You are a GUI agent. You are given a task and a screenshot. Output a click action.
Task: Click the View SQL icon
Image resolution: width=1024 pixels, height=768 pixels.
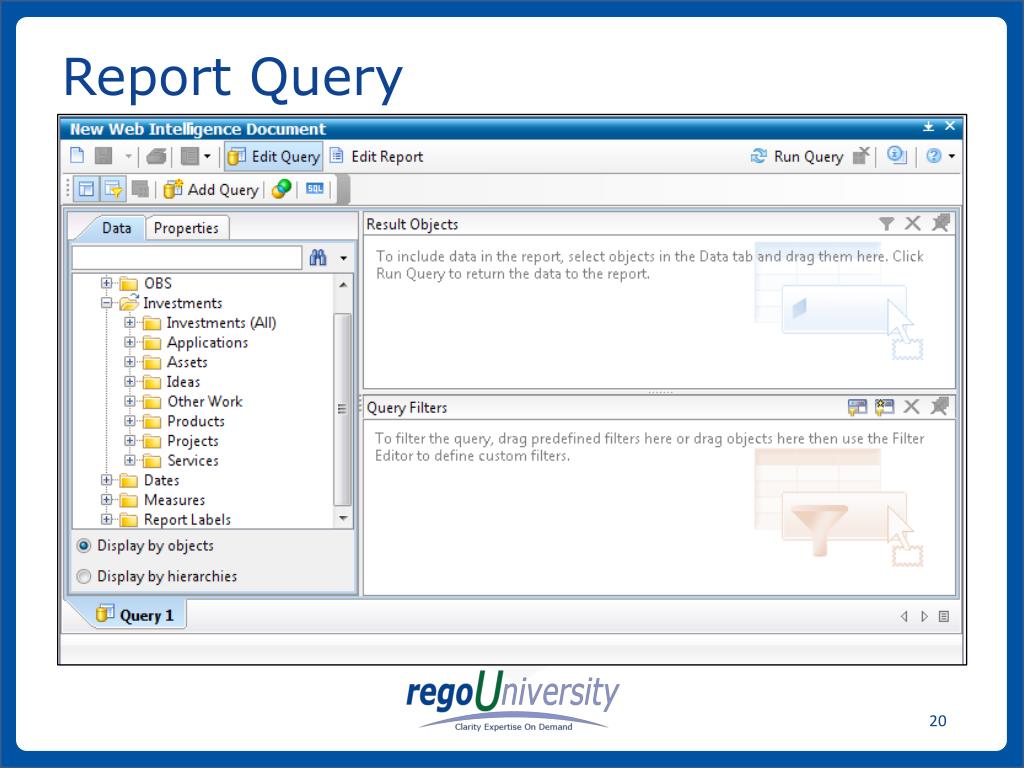tap(315, 189)
